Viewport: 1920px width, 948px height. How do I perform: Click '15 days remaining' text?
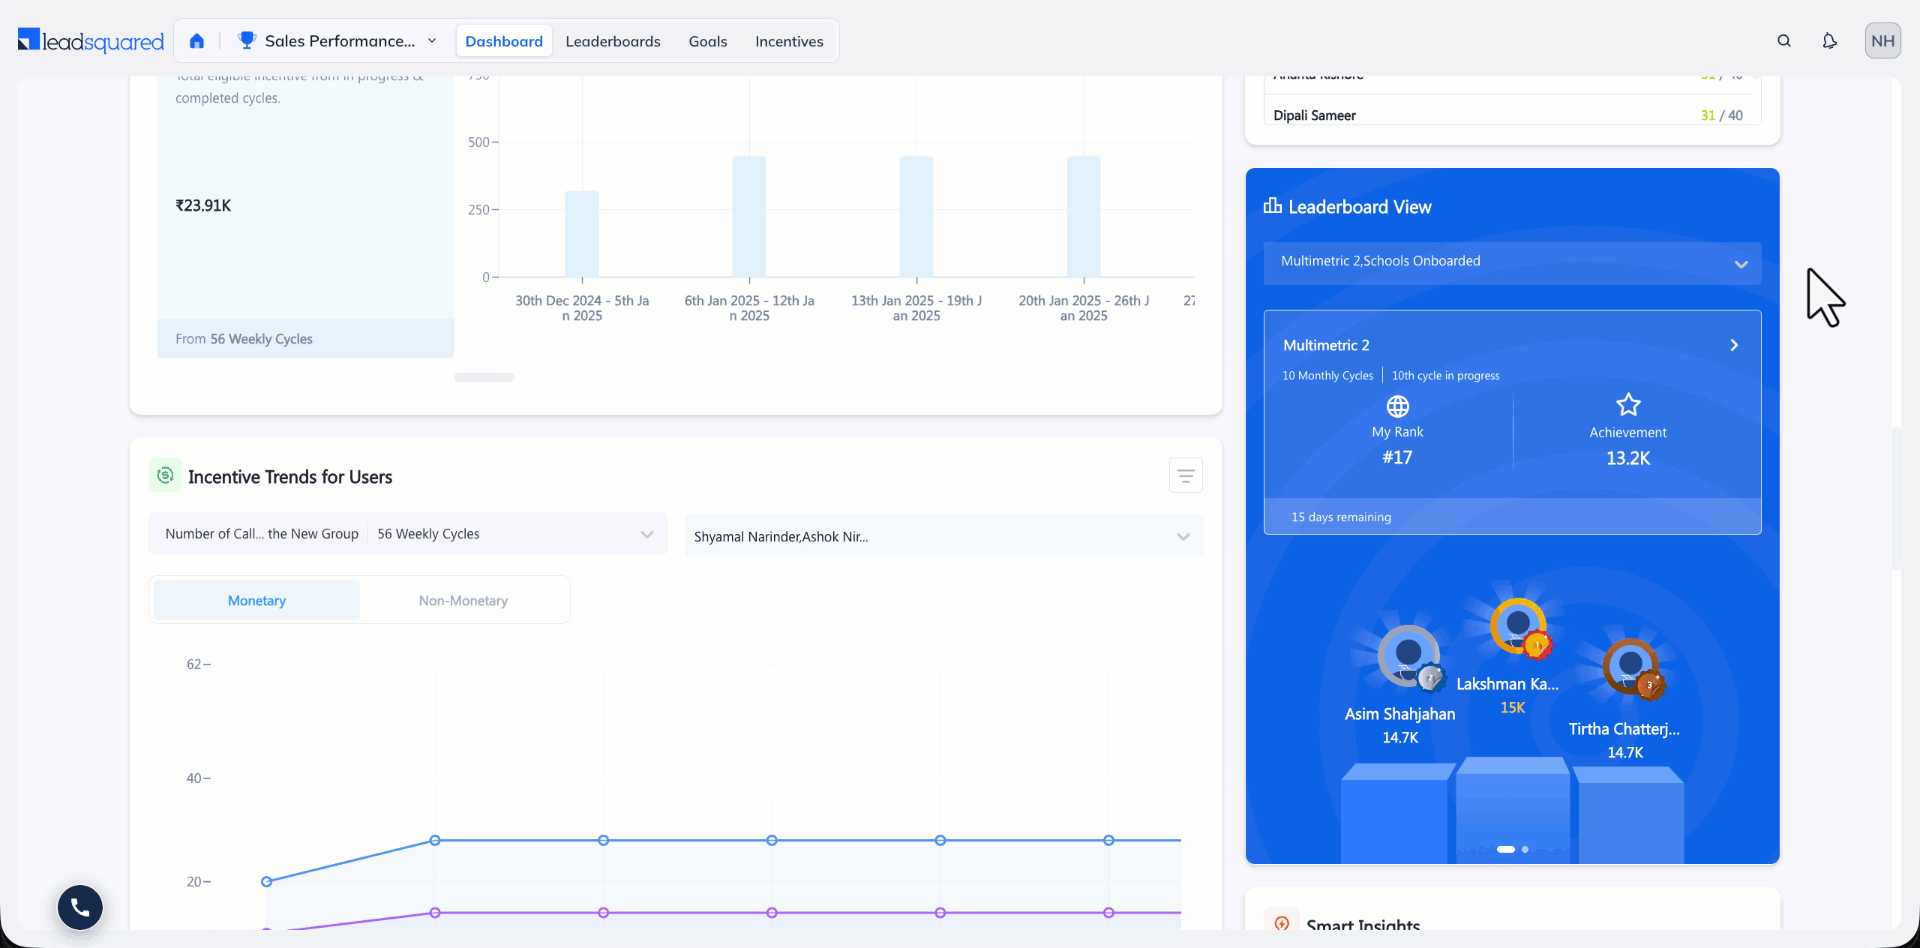1341,517
